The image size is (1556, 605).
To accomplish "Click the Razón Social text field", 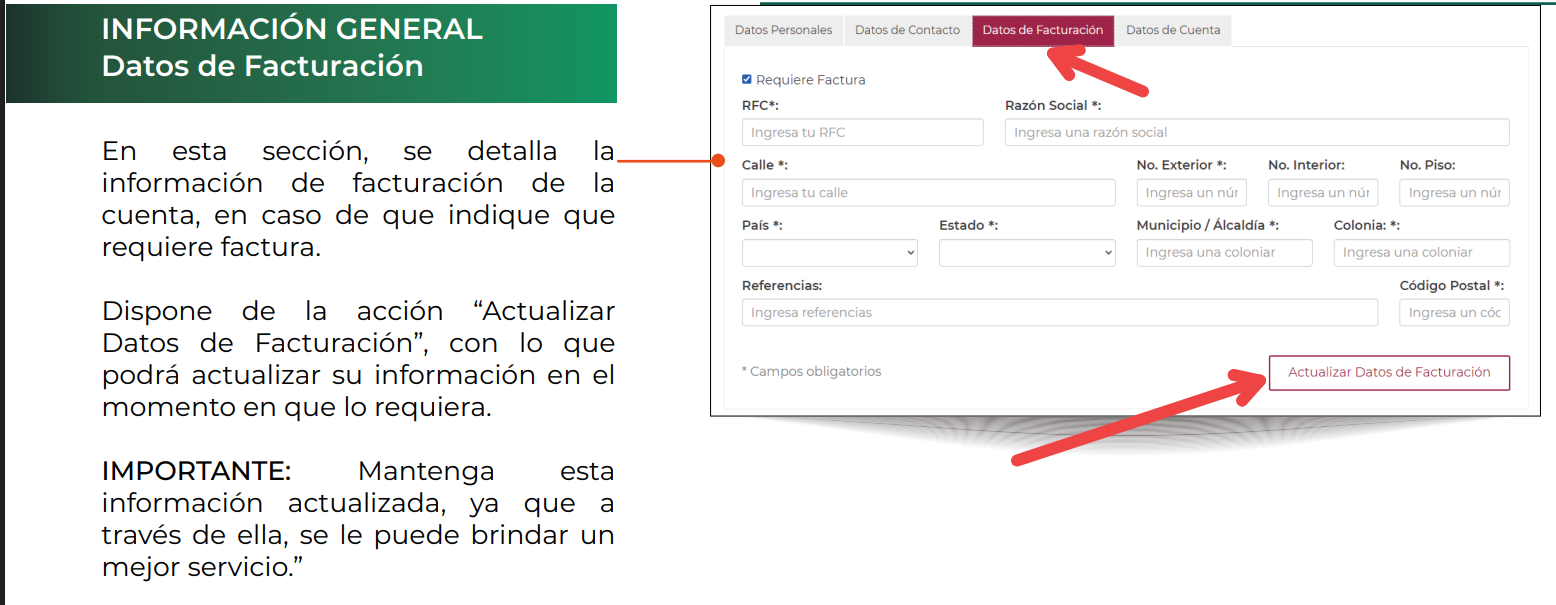I will click(1257, 132).
